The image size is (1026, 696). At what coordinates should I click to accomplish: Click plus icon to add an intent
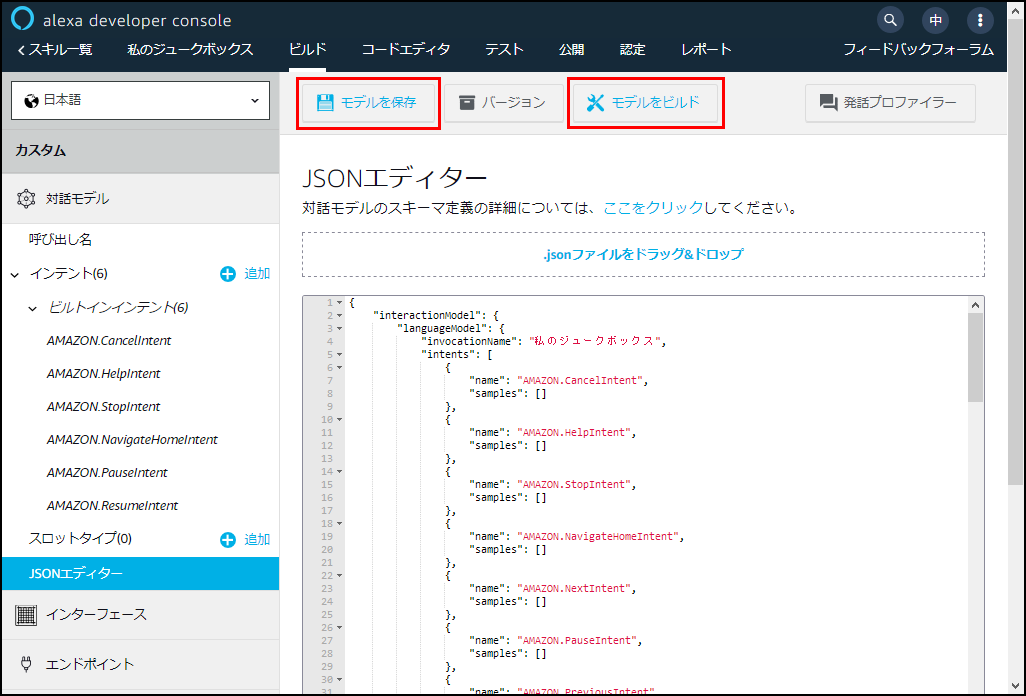228,274
